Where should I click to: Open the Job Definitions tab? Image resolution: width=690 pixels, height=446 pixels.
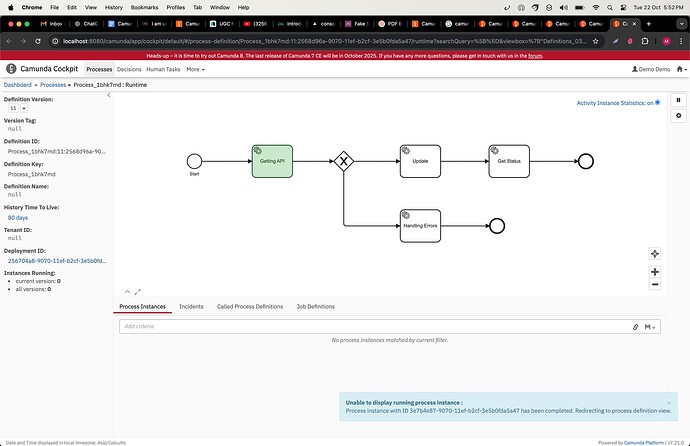click(315, 306)
